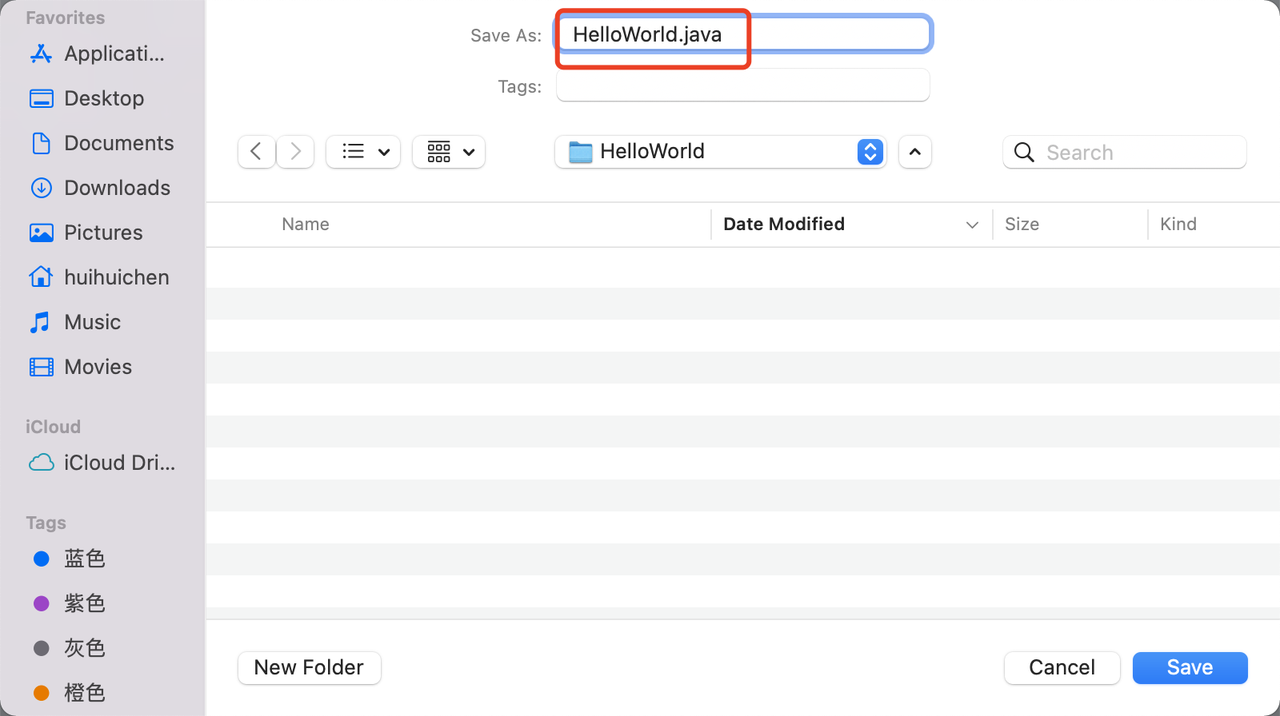1280x716 pixels.
Task: Click the New Folder button
Action: (x=309, y=667)
